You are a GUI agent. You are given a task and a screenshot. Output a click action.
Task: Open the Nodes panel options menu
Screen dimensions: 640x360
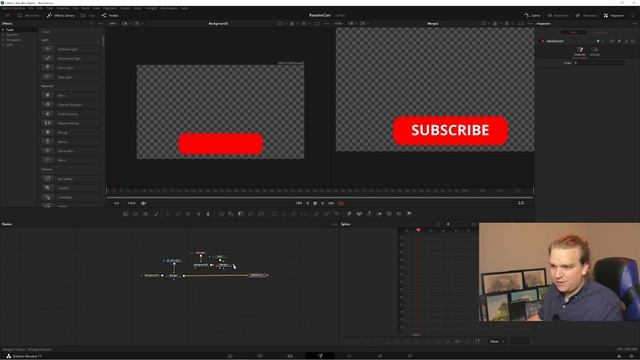coord(334,224)
